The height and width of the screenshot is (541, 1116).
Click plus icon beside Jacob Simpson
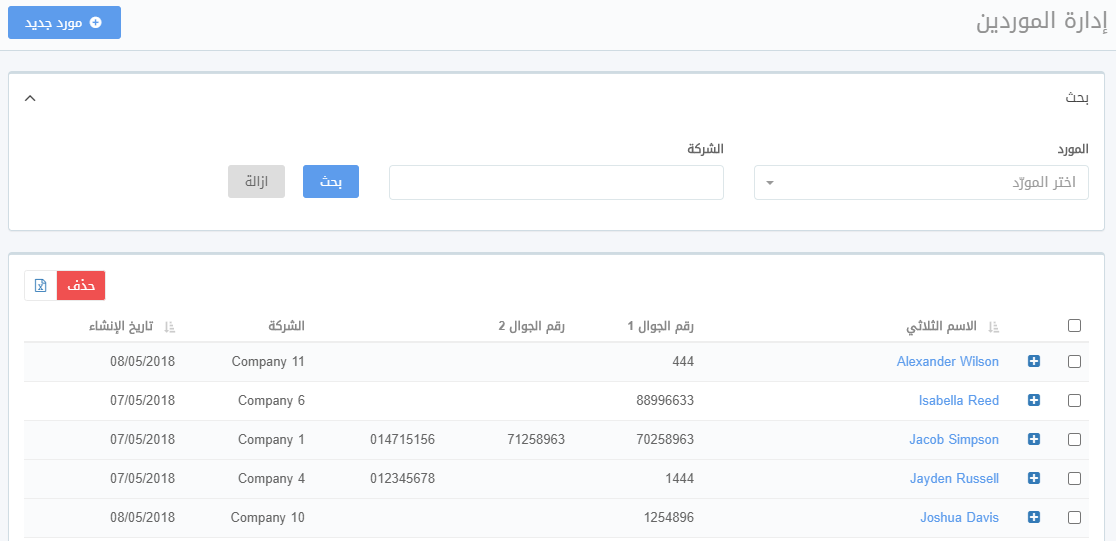coord(1034,440)
